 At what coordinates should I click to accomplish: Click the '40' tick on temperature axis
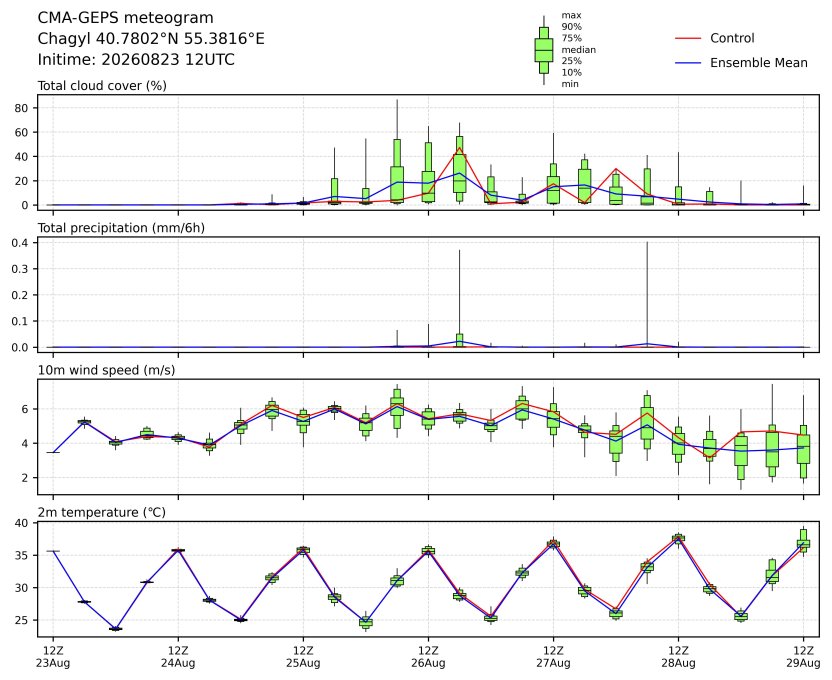click(x=21, y=524)
